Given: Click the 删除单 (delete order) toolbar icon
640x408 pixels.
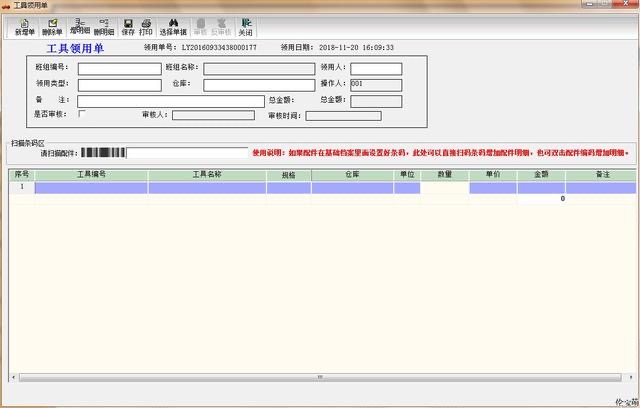Looking at the screenshot, I should coord(51,26).
